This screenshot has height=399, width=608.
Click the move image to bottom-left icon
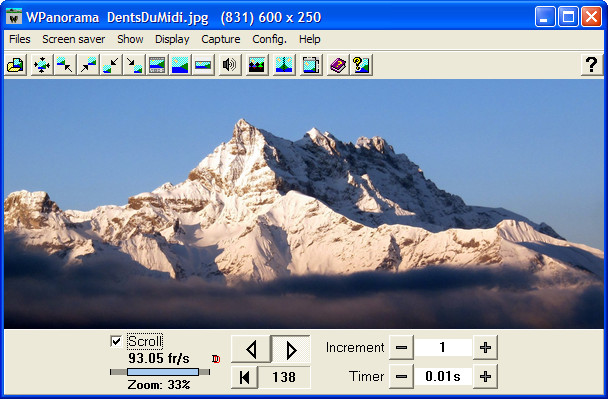click(111, 65)
